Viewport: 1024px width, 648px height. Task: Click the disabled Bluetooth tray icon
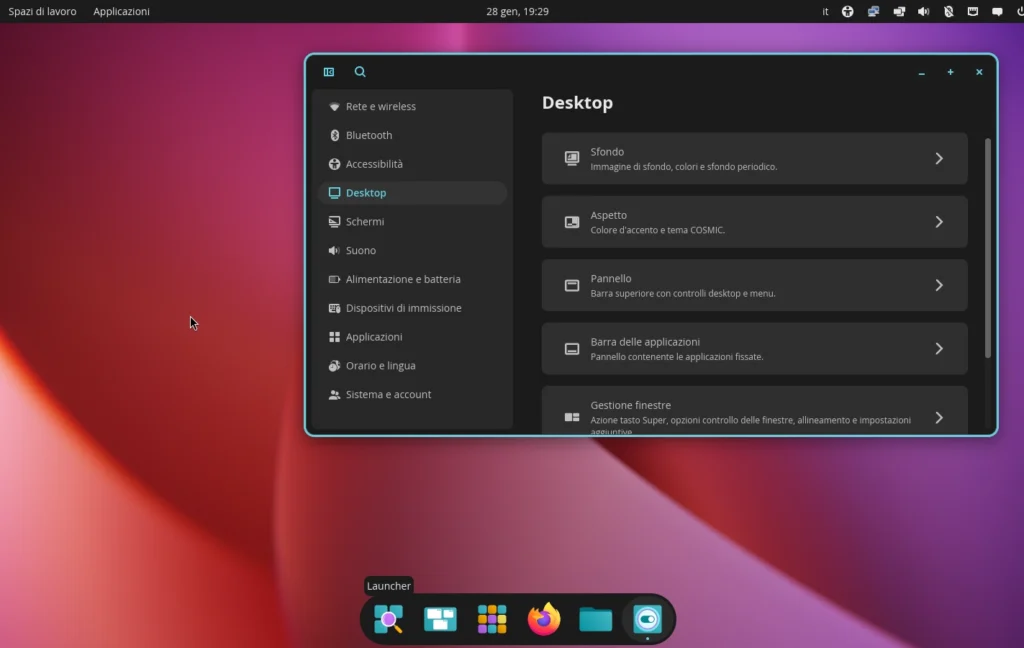point(948,11)
